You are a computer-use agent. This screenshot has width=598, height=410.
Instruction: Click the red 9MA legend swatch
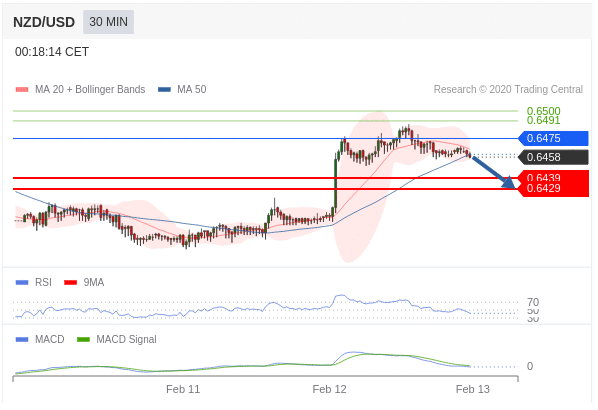(71, 283)
